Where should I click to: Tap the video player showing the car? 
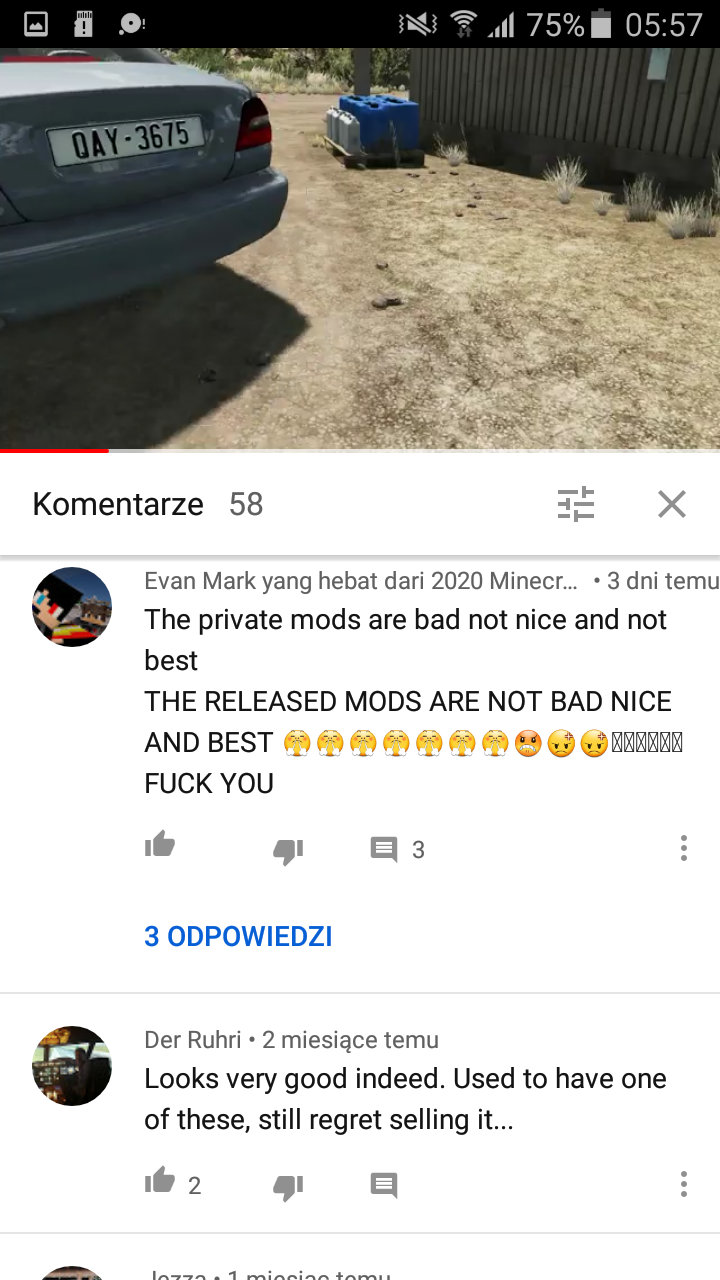tap(360, 249)
